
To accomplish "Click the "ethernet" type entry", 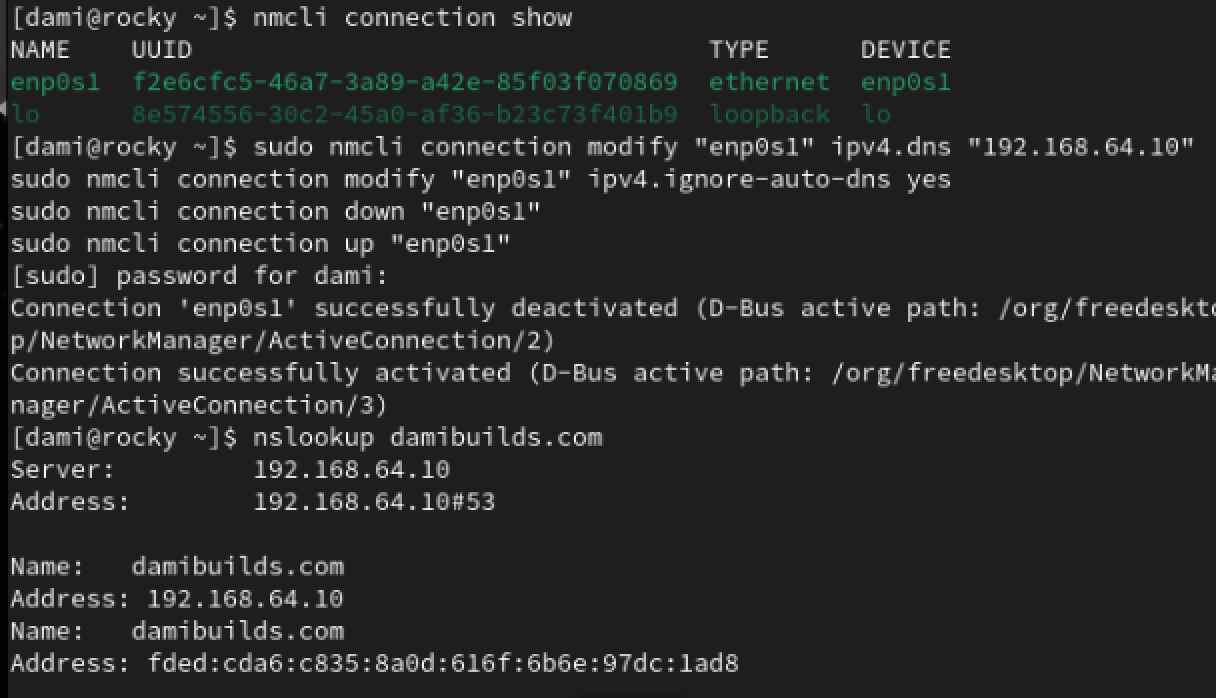I will [x=769, y=82].
